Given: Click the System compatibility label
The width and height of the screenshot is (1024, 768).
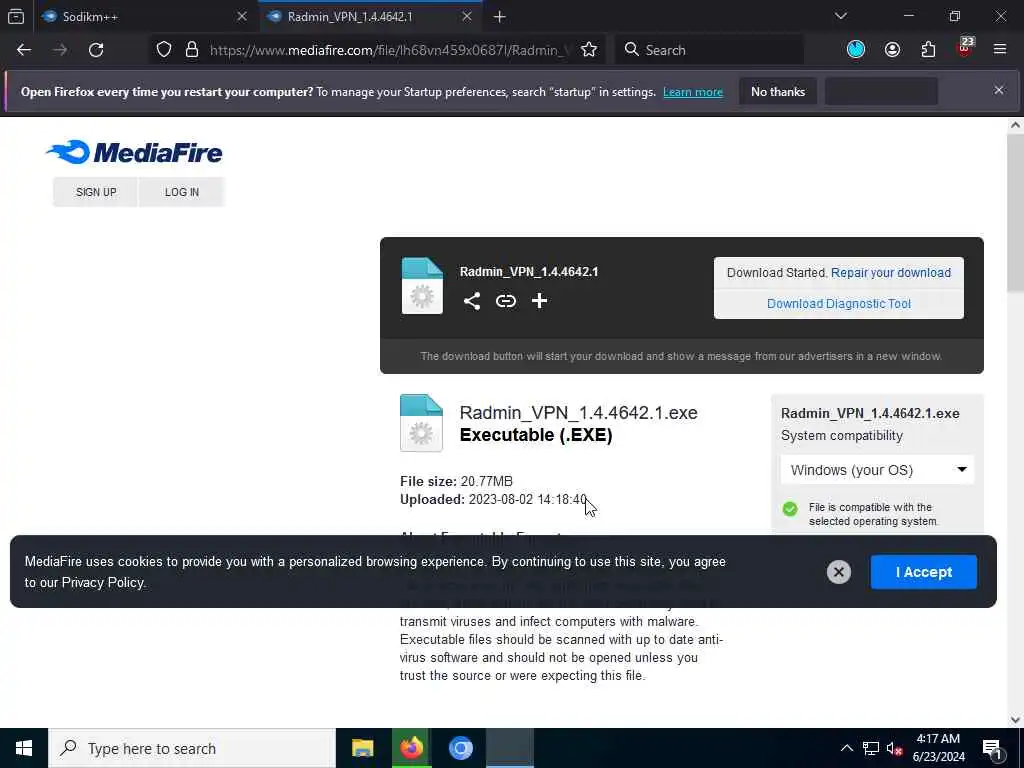Looking at the screenshot, I should tap(842, 436).
